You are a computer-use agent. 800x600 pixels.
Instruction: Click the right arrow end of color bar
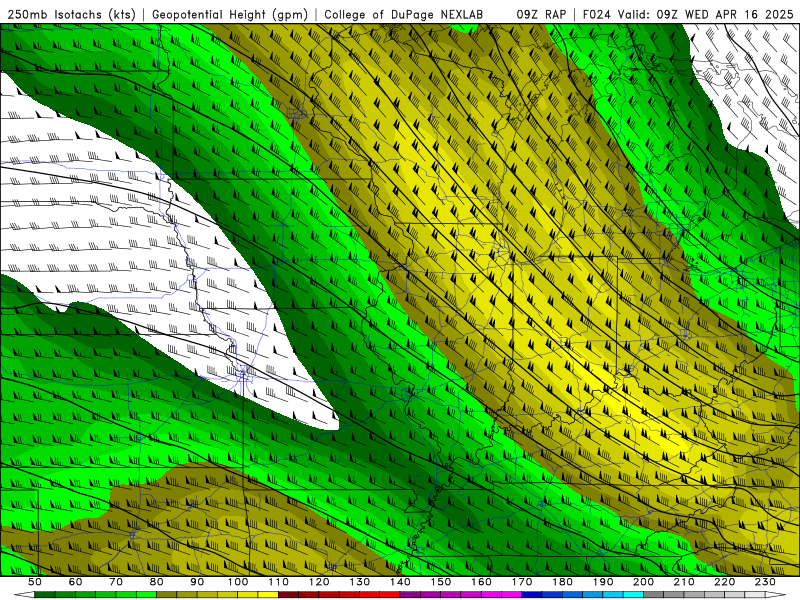click(776, 595)
